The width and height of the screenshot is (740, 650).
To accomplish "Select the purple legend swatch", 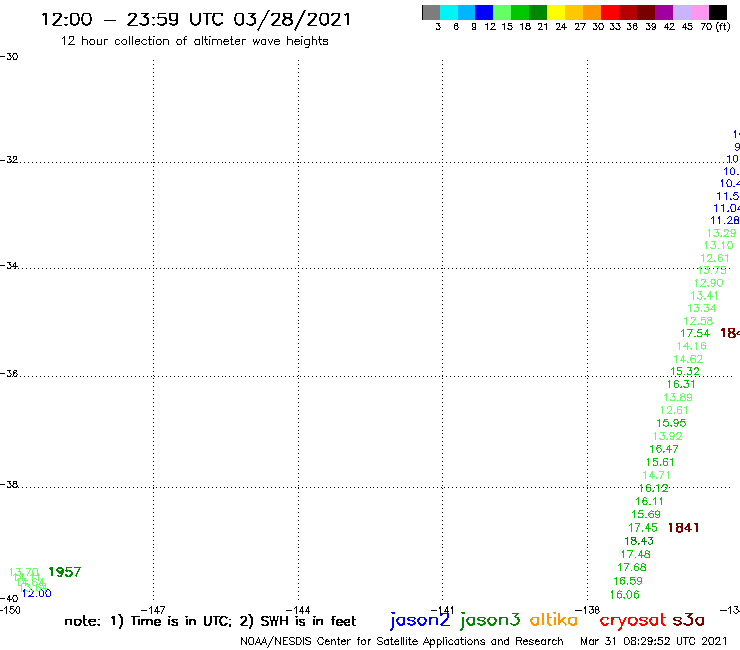I will (x=664, y=12).
